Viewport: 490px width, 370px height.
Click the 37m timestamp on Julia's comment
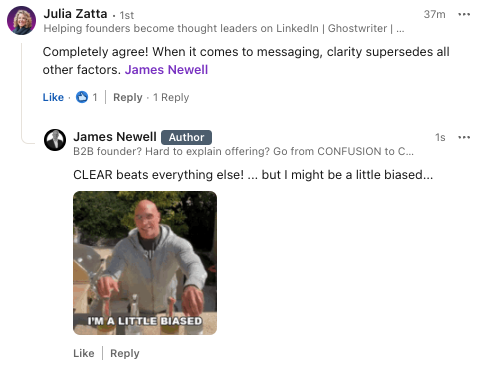434,14
